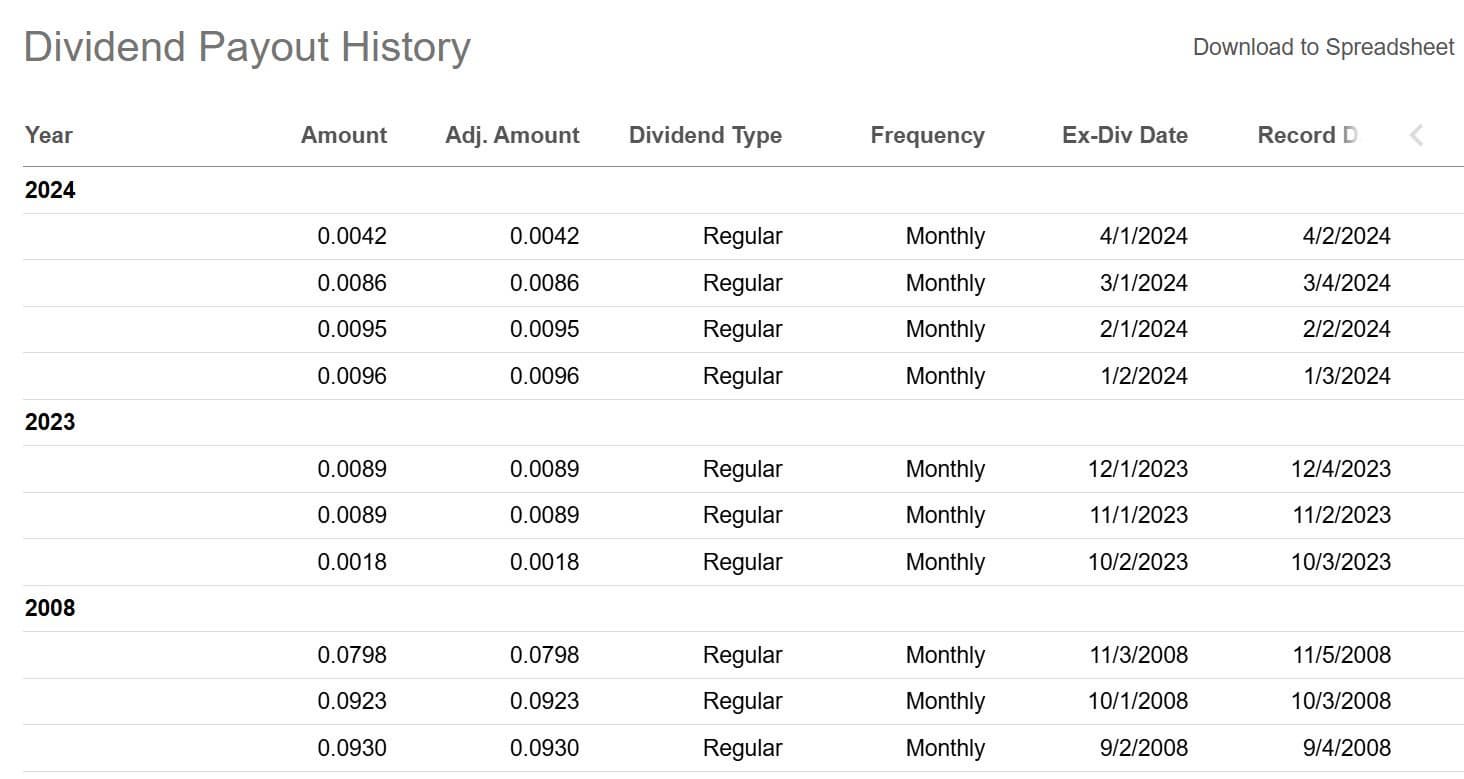Screen dimensions: 1464x779
Task: Click 0.0095 in the Amount column
Action: (x=352, y=329)
